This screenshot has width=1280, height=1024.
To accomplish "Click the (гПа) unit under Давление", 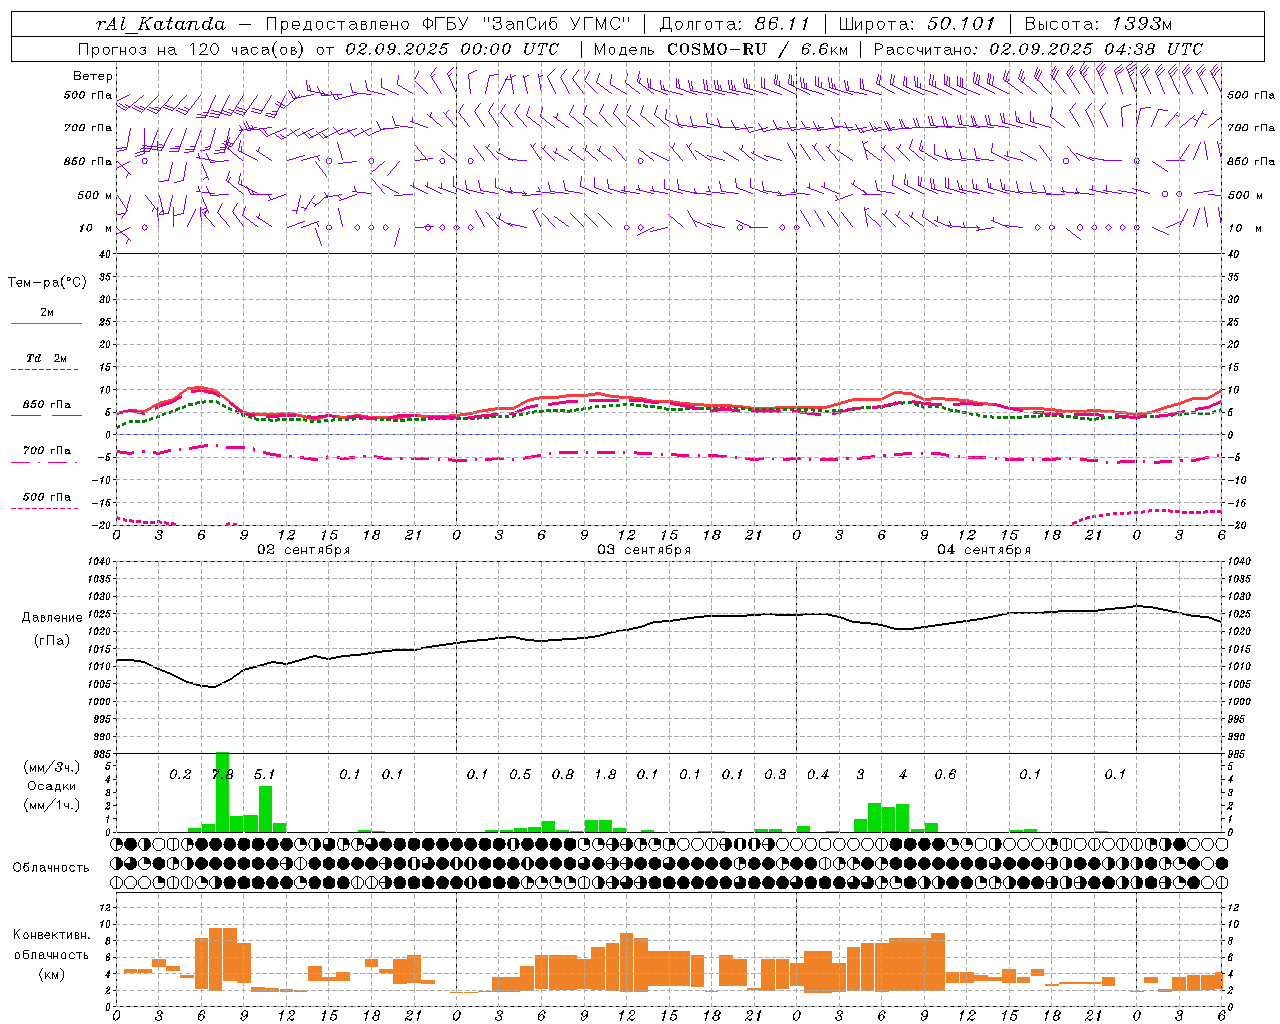I will tap(52, 641).
